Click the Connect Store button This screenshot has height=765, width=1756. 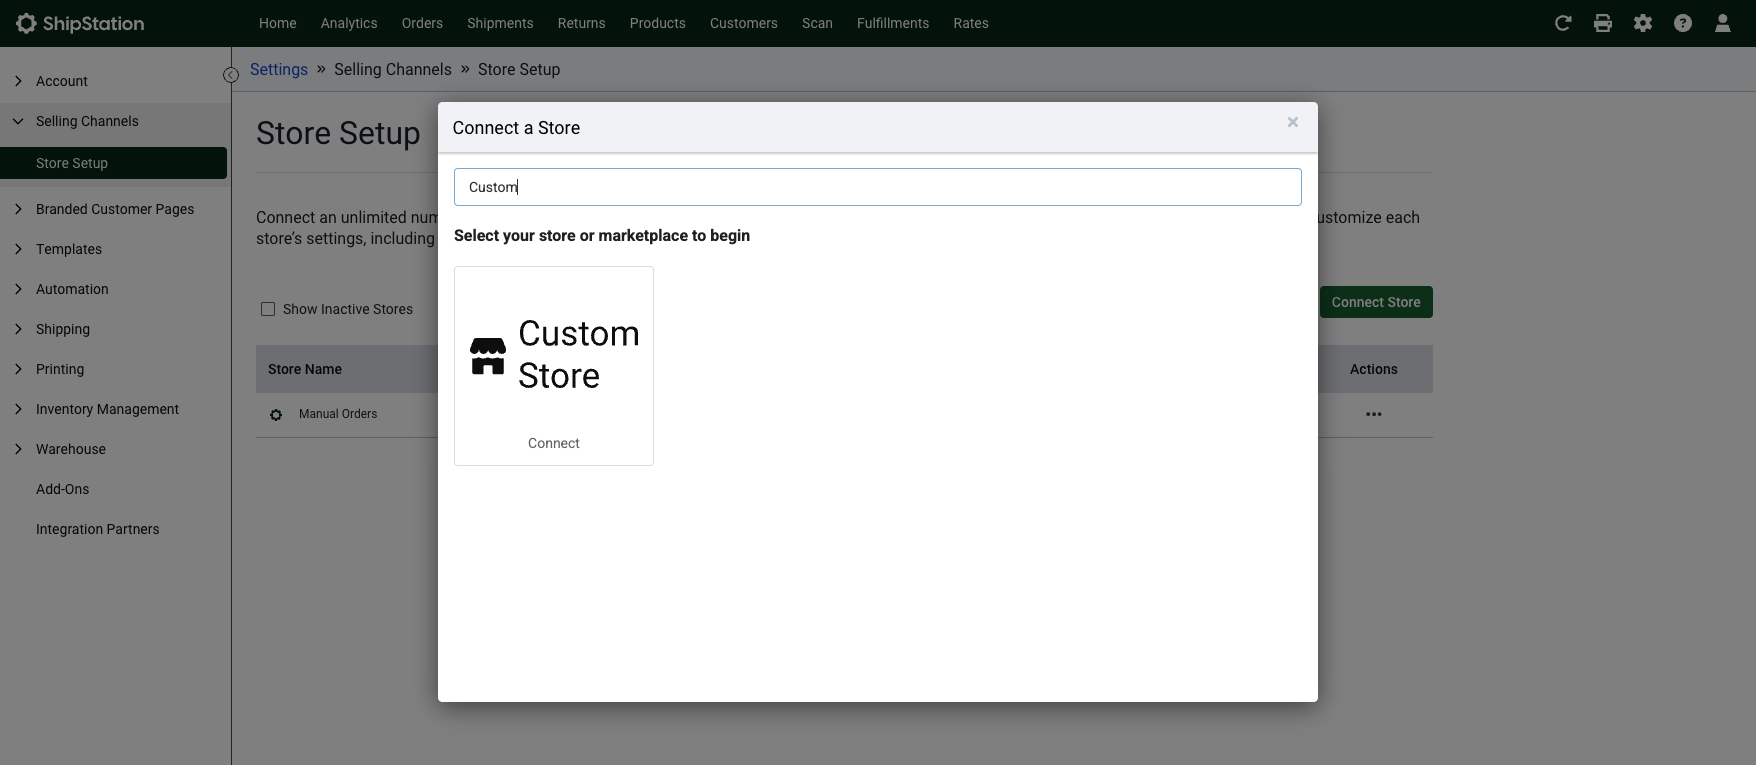1375,302
